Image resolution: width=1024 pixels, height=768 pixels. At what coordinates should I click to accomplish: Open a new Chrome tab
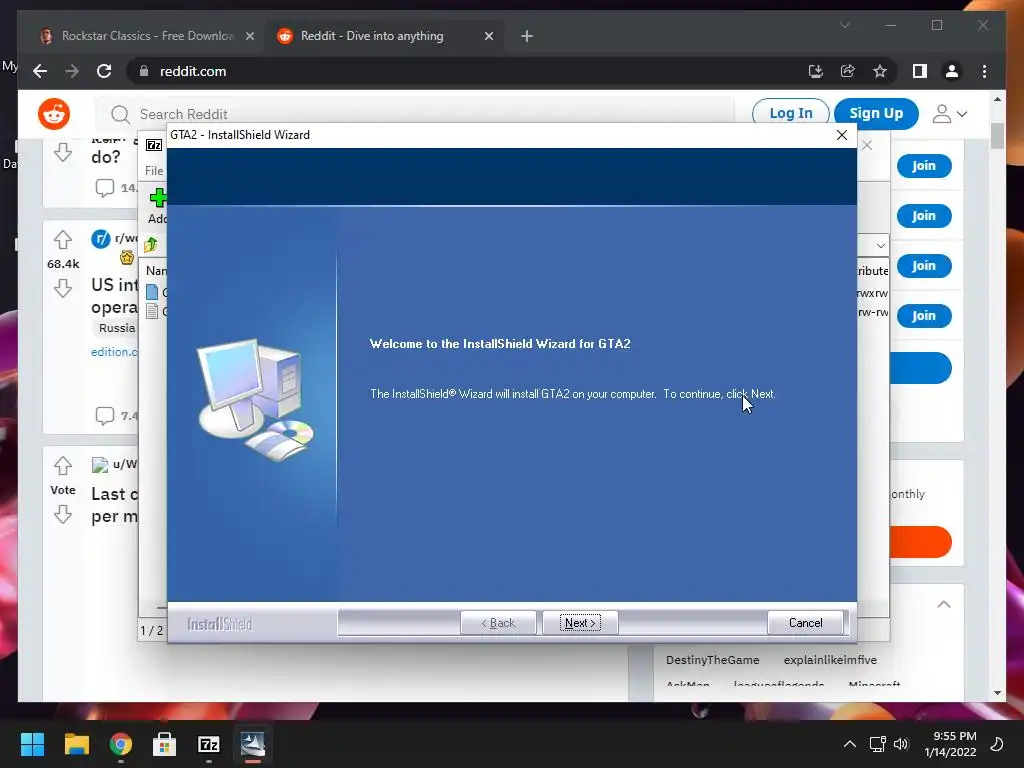pyautogui.click(x=527, y=36)
